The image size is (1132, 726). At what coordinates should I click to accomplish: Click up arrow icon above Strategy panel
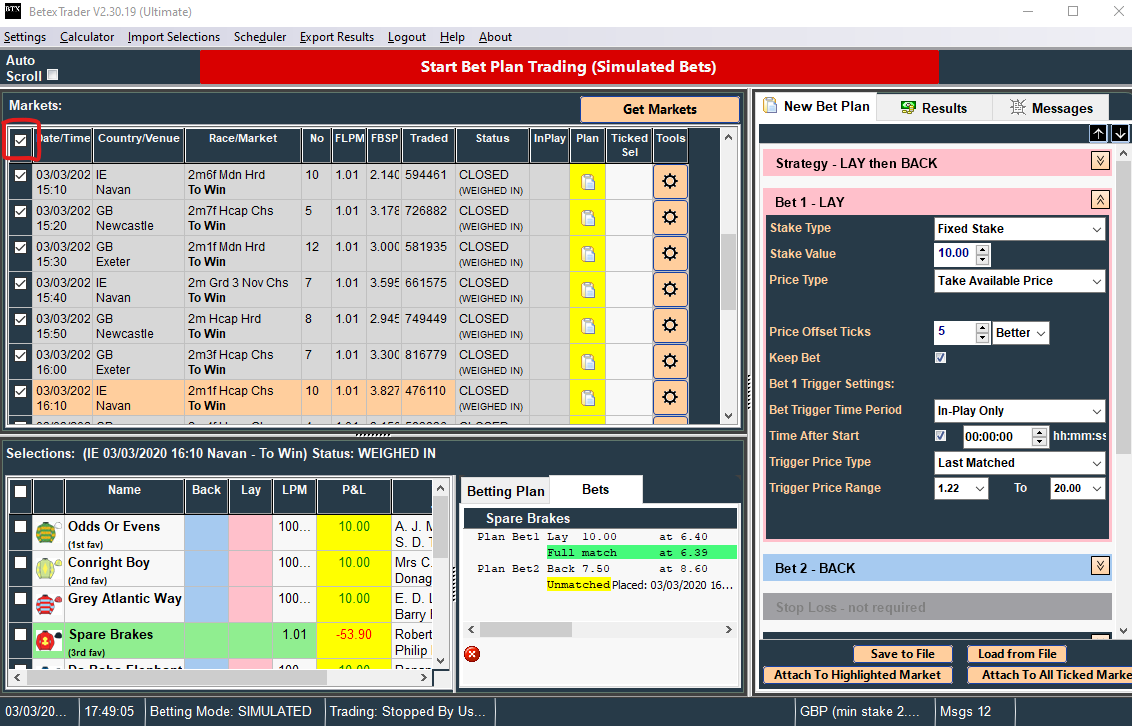click(x=1098, y=133)
